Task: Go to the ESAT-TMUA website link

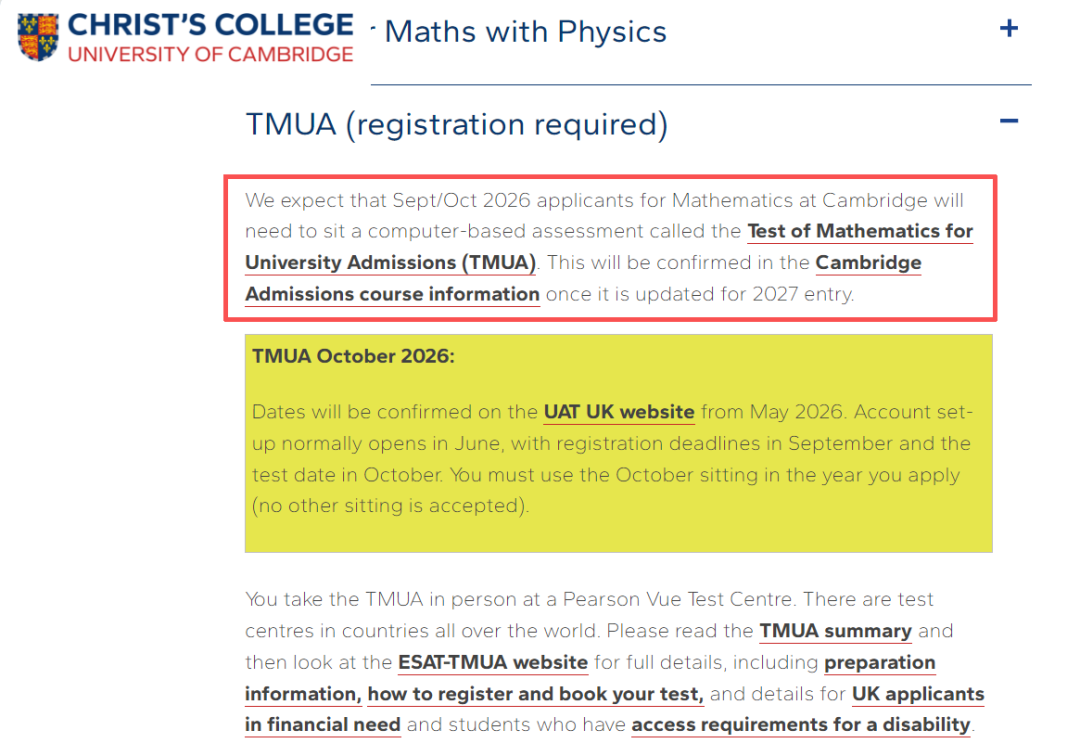Action: [492, 663]
